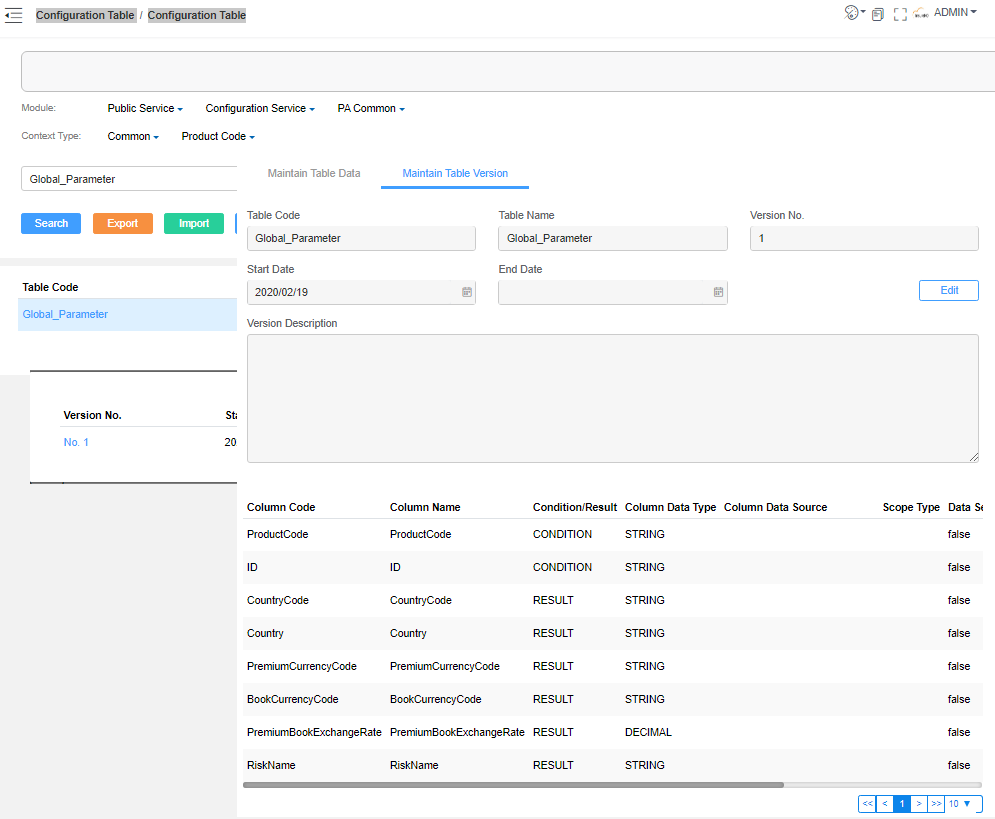Toggle fullscreen mode icon

(900, 14)
